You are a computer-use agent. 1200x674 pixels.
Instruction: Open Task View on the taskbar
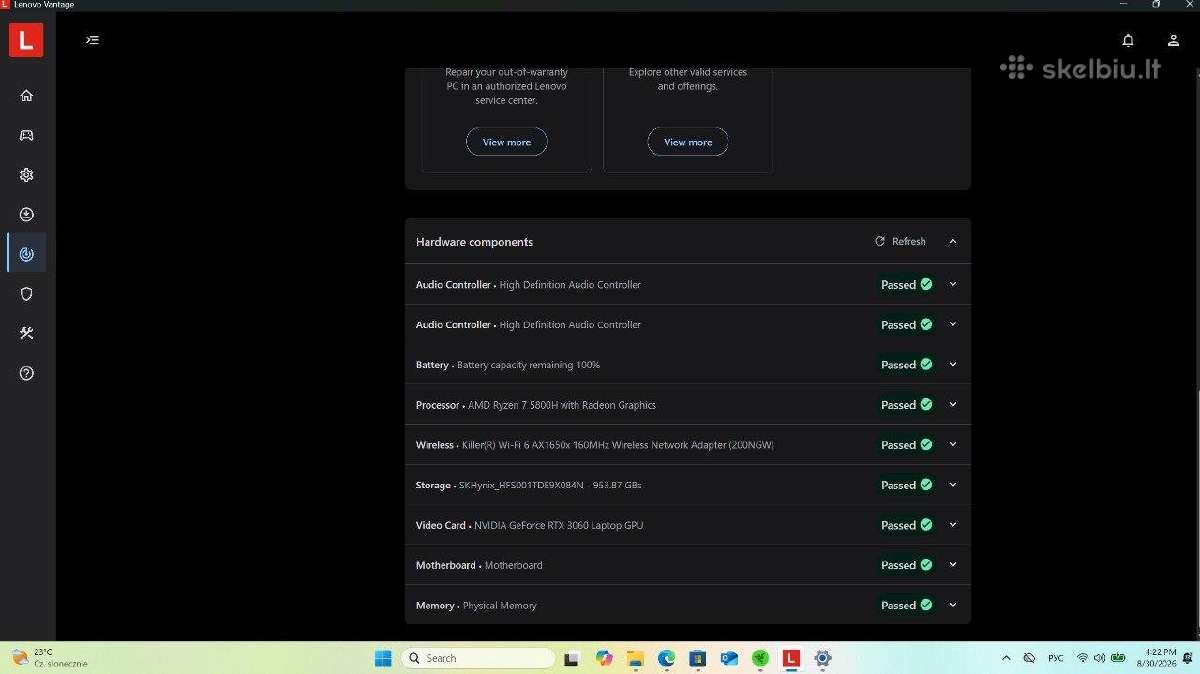(571, 658)
